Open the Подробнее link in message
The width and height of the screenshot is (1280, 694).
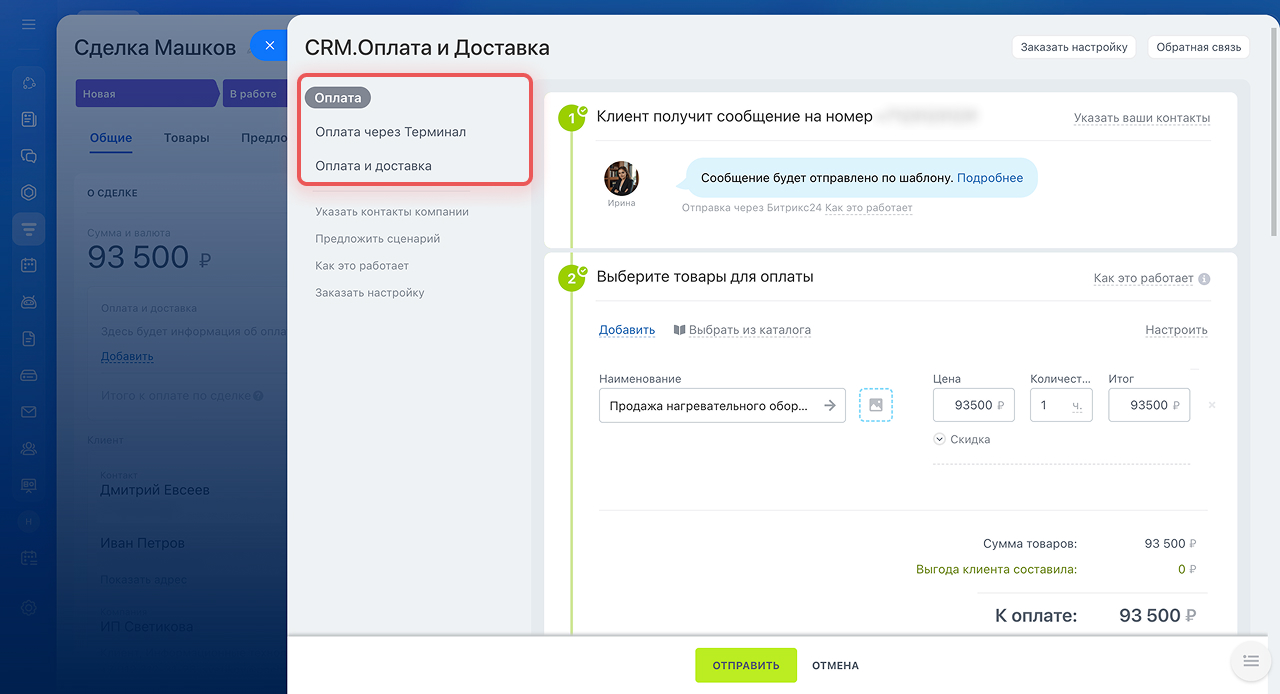pos(990,178)
